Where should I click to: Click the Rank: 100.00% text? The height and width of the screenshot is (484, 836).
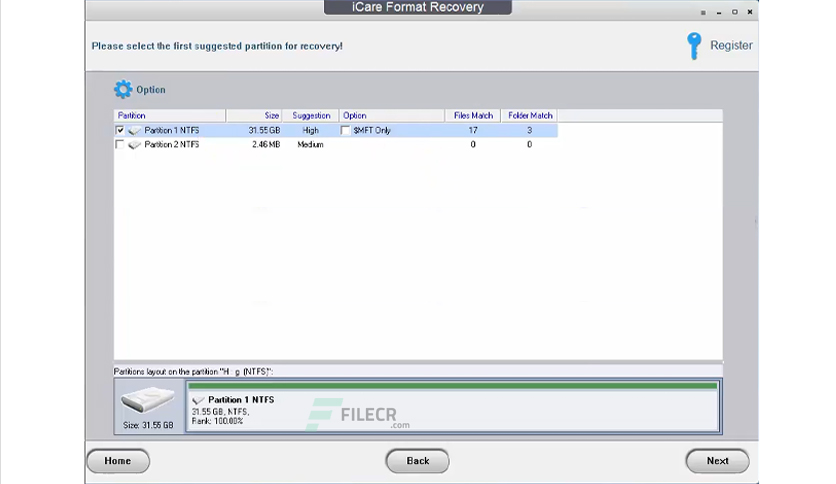[x=218, y=421]
